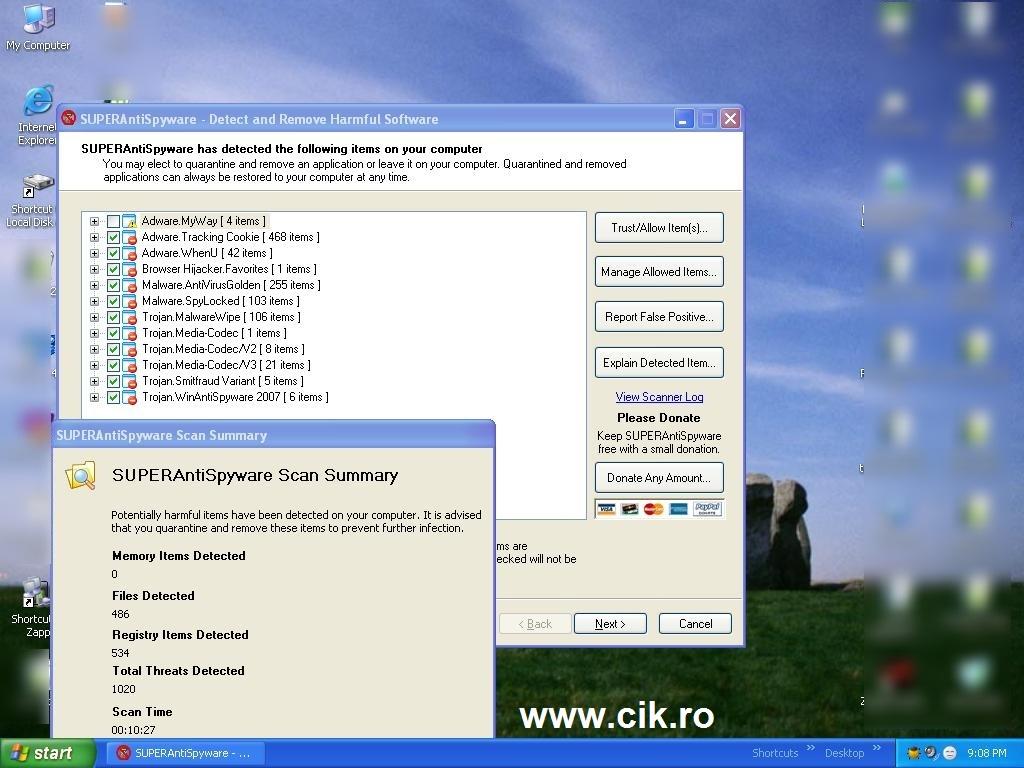1024x768 pixels.
Task: Click the threat icon beside Adware.WhenU
Action: (x=129, y=253)
